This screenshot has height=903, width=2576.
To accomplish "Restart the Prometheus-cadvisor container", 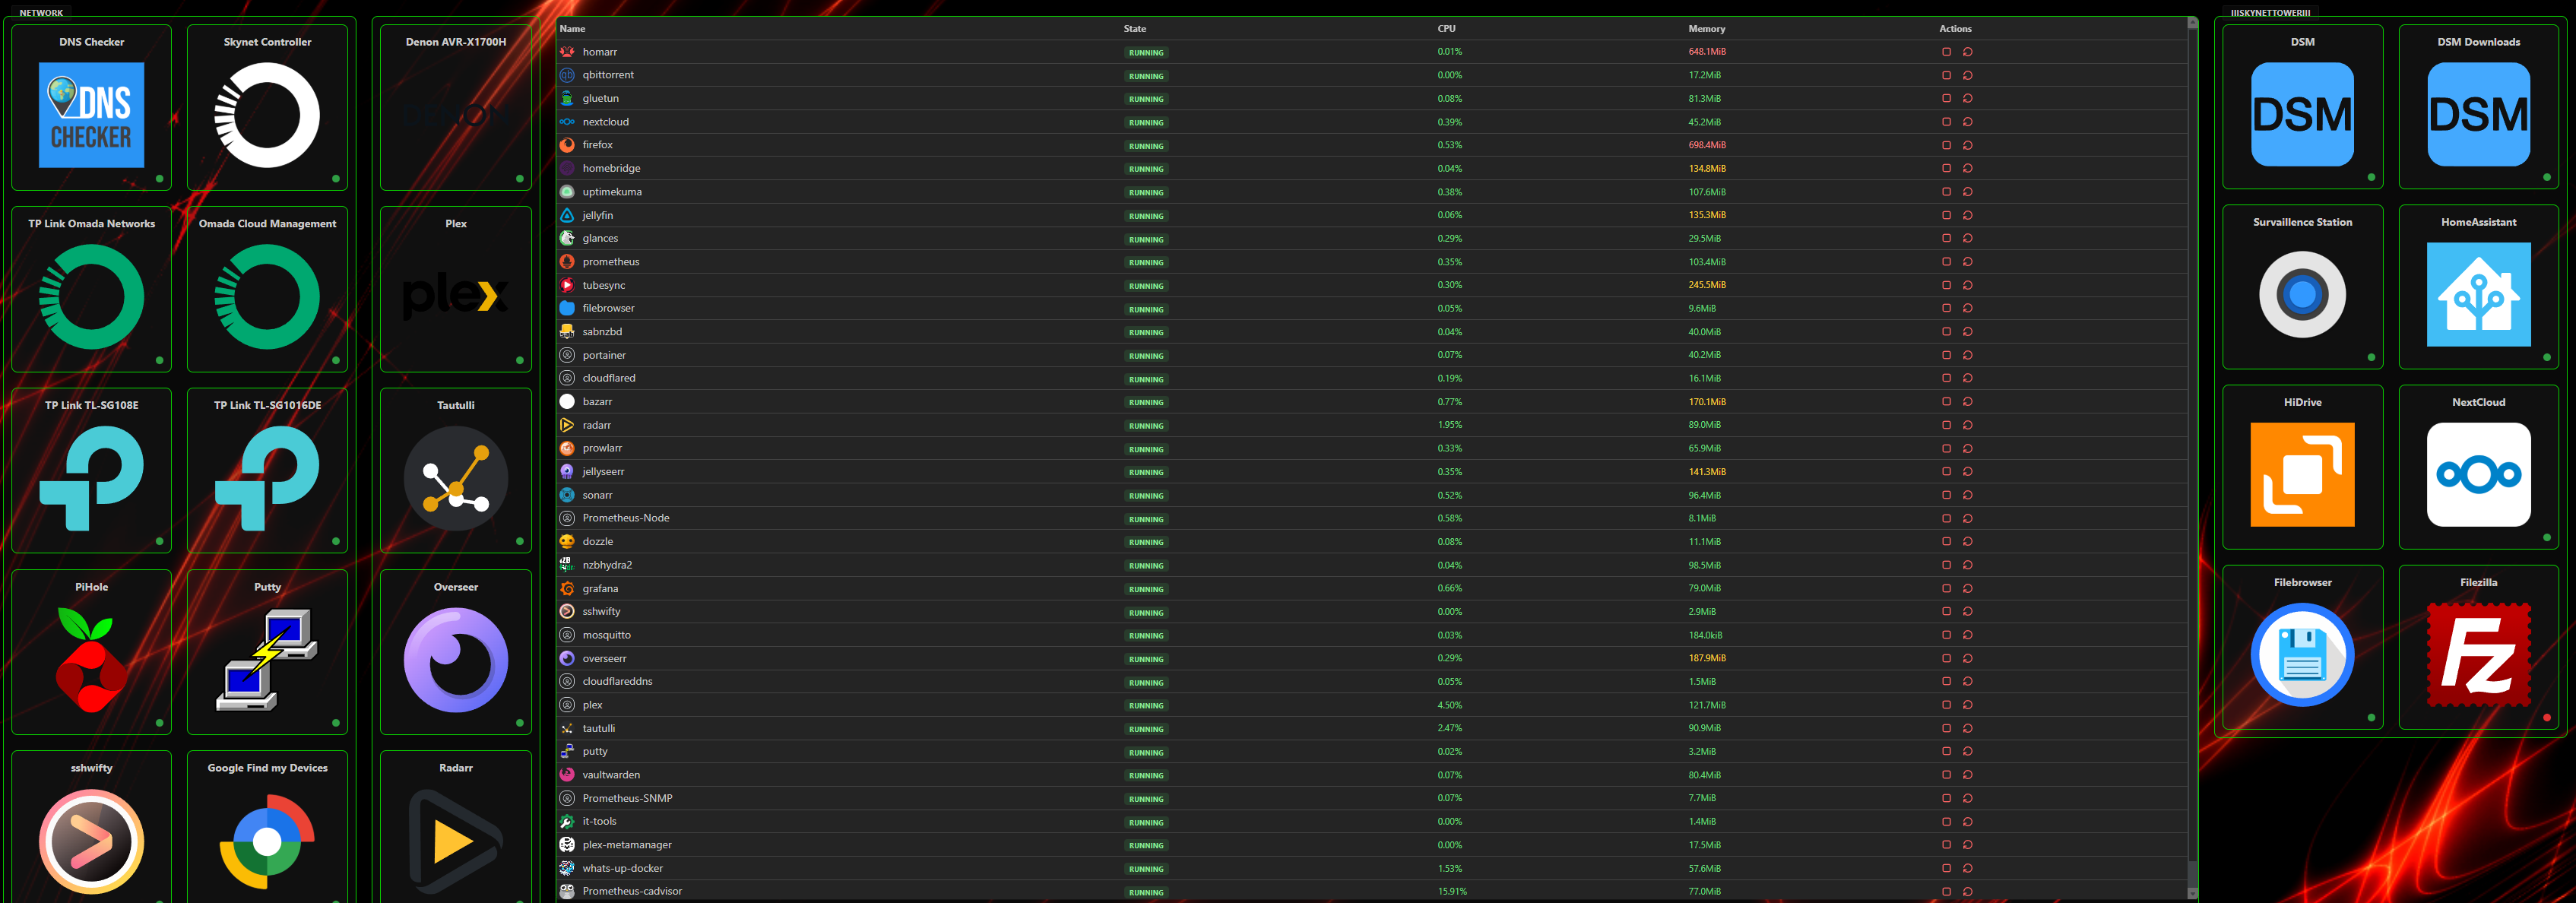I will coord(1967,891).
